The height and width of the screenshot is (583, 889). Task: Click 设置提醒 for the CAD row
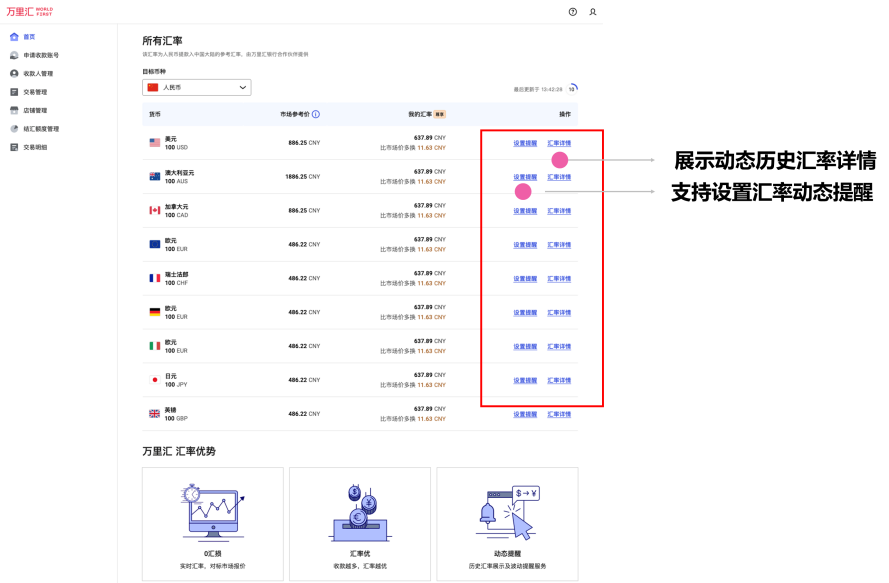(x=525, y=211)
